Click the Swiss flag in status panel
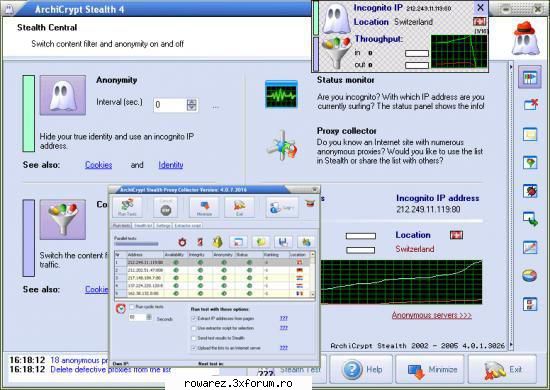Screen dimensions: 550x390 click(x=479, y=22)
